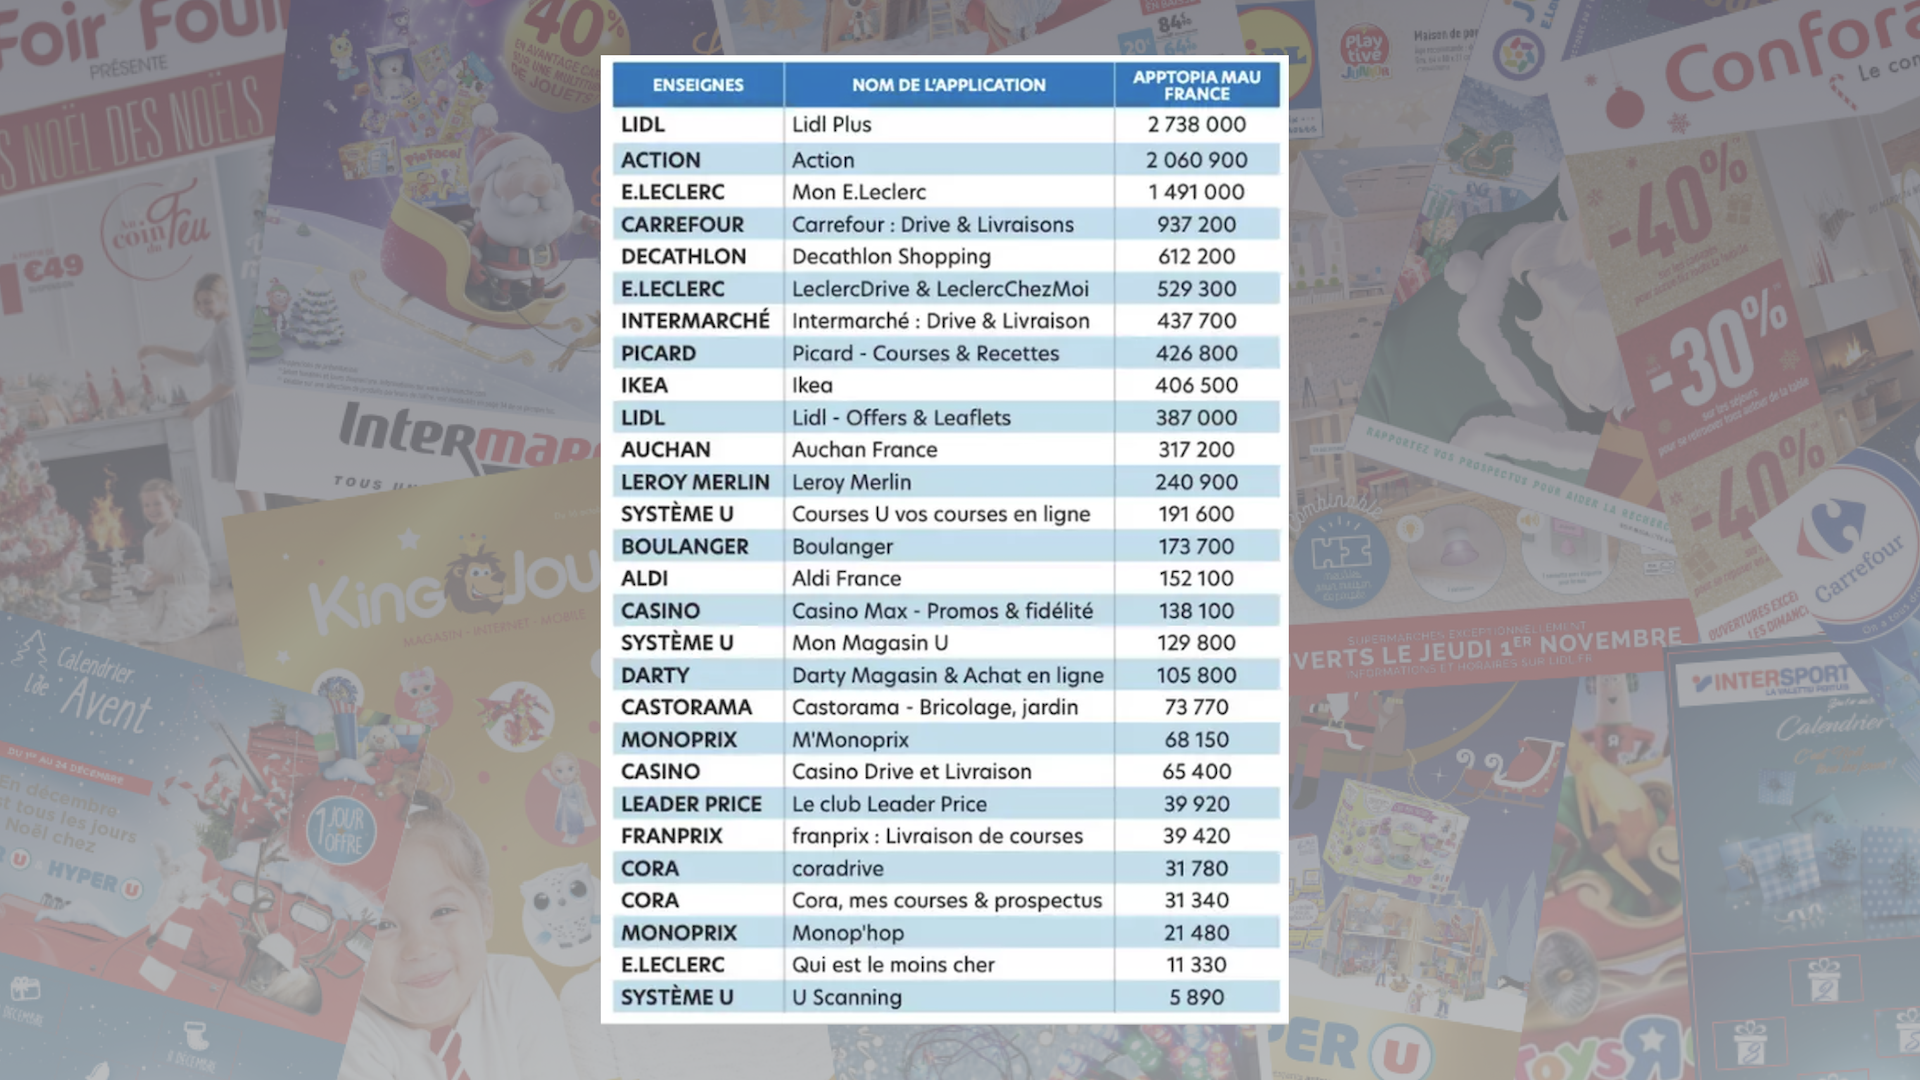Click the Intermarché Drive app row

click(943, 320)
